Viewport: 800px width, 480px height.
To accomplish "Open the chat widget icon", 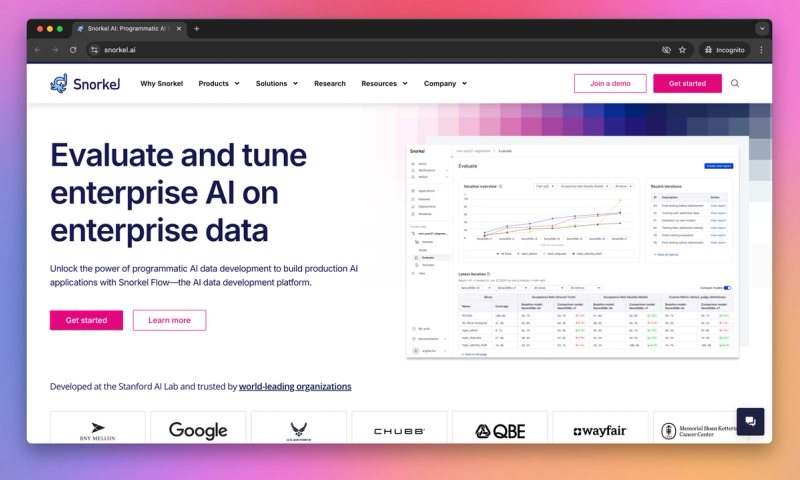I will [750, 421].
